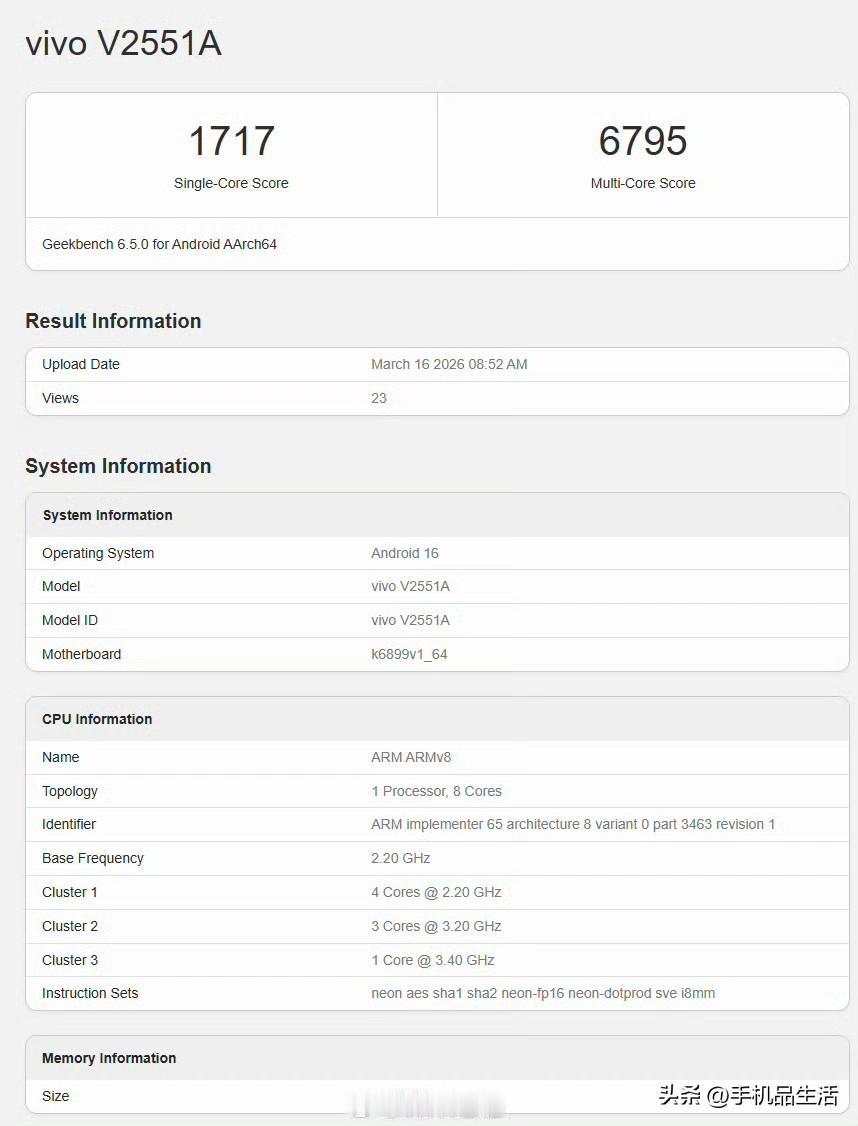Screen dimensions: 858x1126
Task: Click the Operating System label
Action: point(98,553)
